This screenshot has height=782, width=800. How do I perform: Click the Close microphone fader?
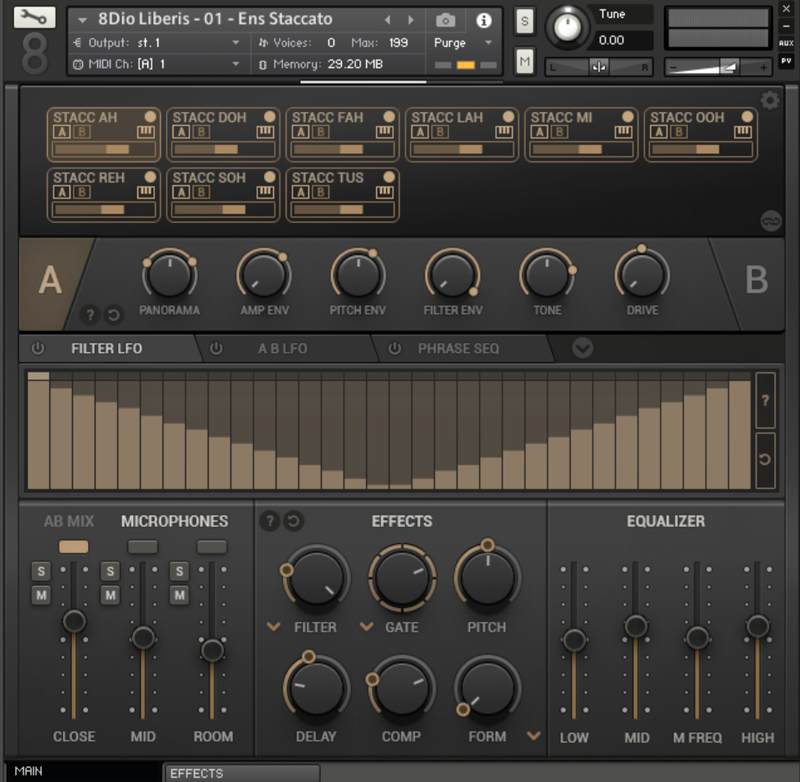click(x=74, y=621)
